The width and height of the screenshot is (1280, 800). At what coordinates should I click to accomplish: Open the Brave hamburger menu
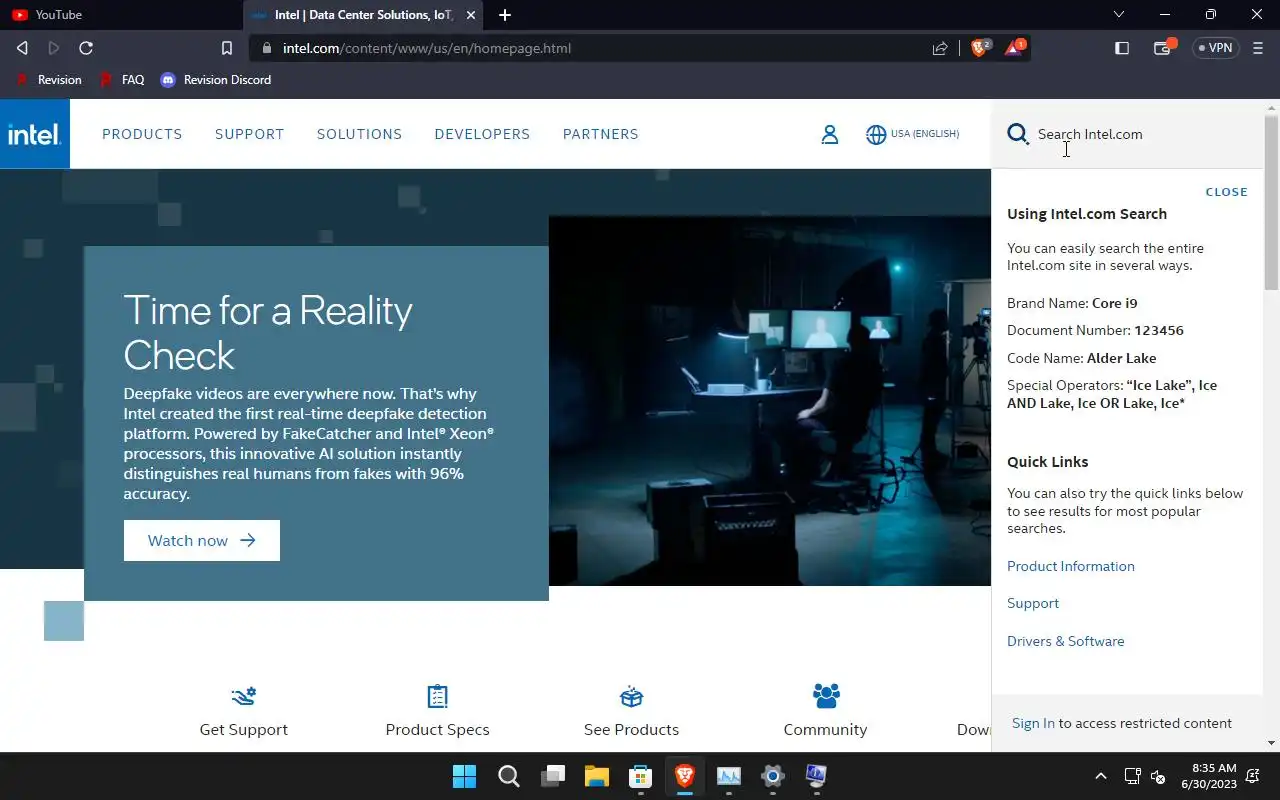[x=1258, y=48]
